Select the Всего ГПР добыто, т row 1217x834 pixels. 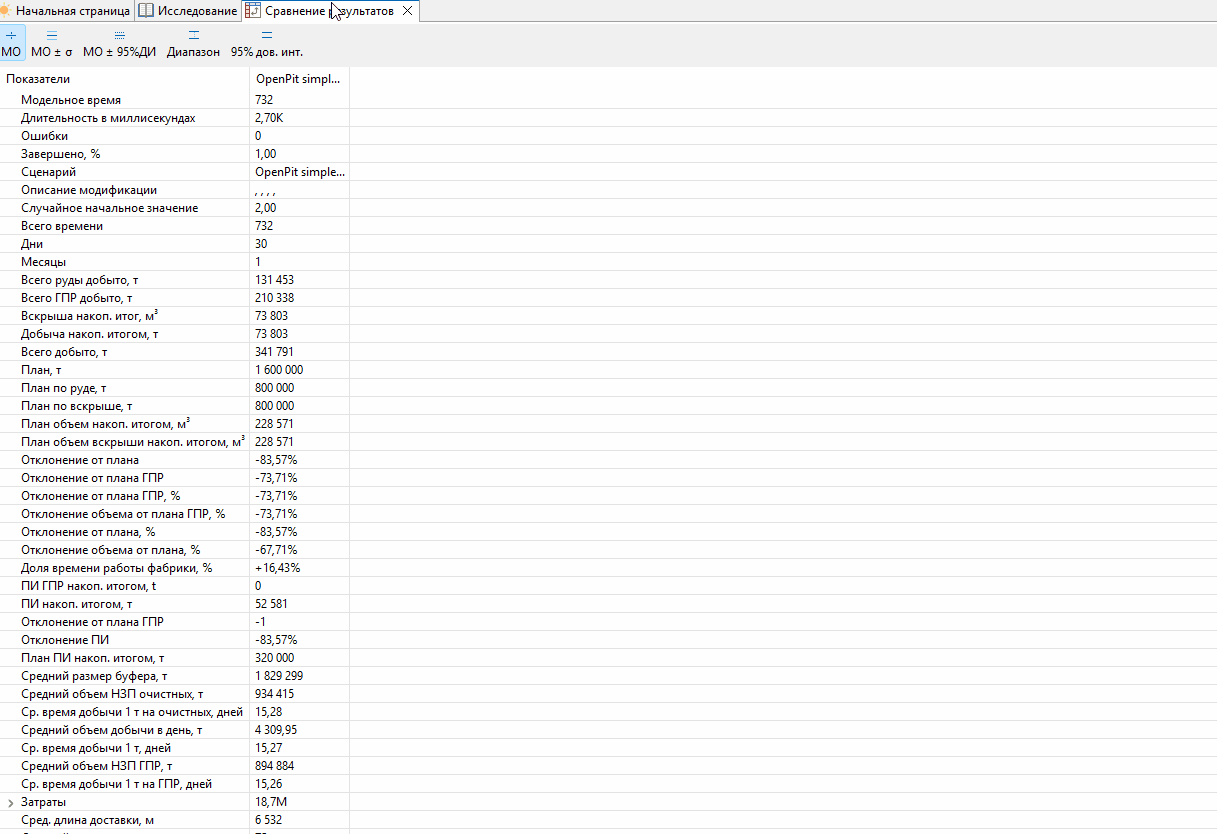click(175, 298)
